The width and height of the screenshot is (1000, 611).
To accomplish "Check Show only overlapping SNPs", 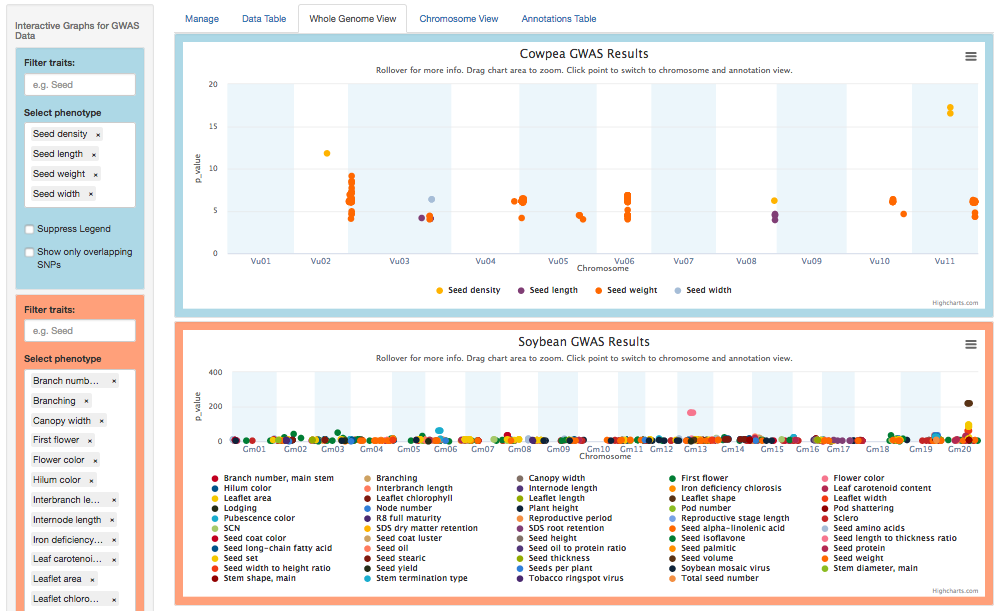I will [x=29, y=252].
